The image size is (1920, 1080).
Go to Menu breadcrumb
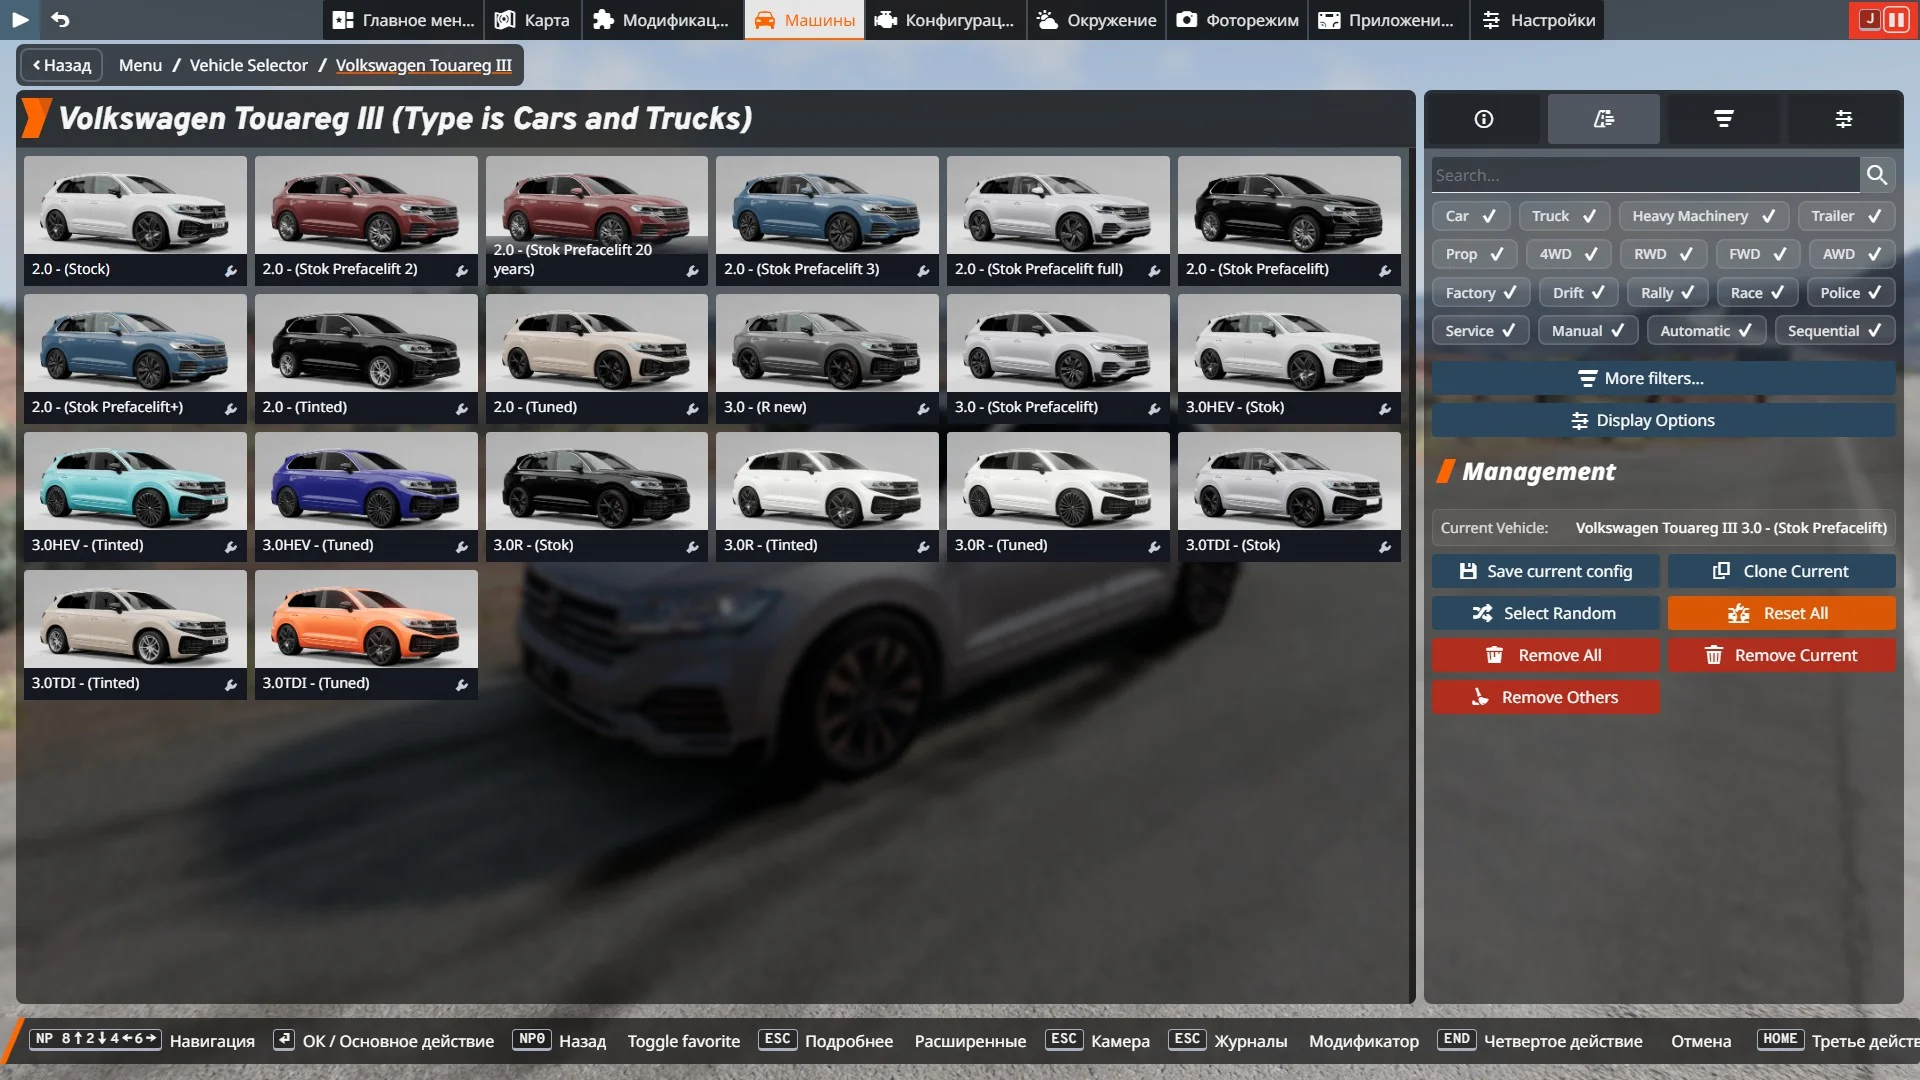point(140,65)
